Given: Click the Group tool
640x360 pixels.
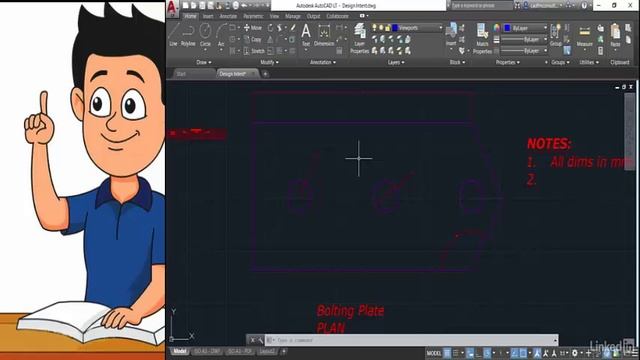Looking at the screenshot, I should (x=556, y=34).
